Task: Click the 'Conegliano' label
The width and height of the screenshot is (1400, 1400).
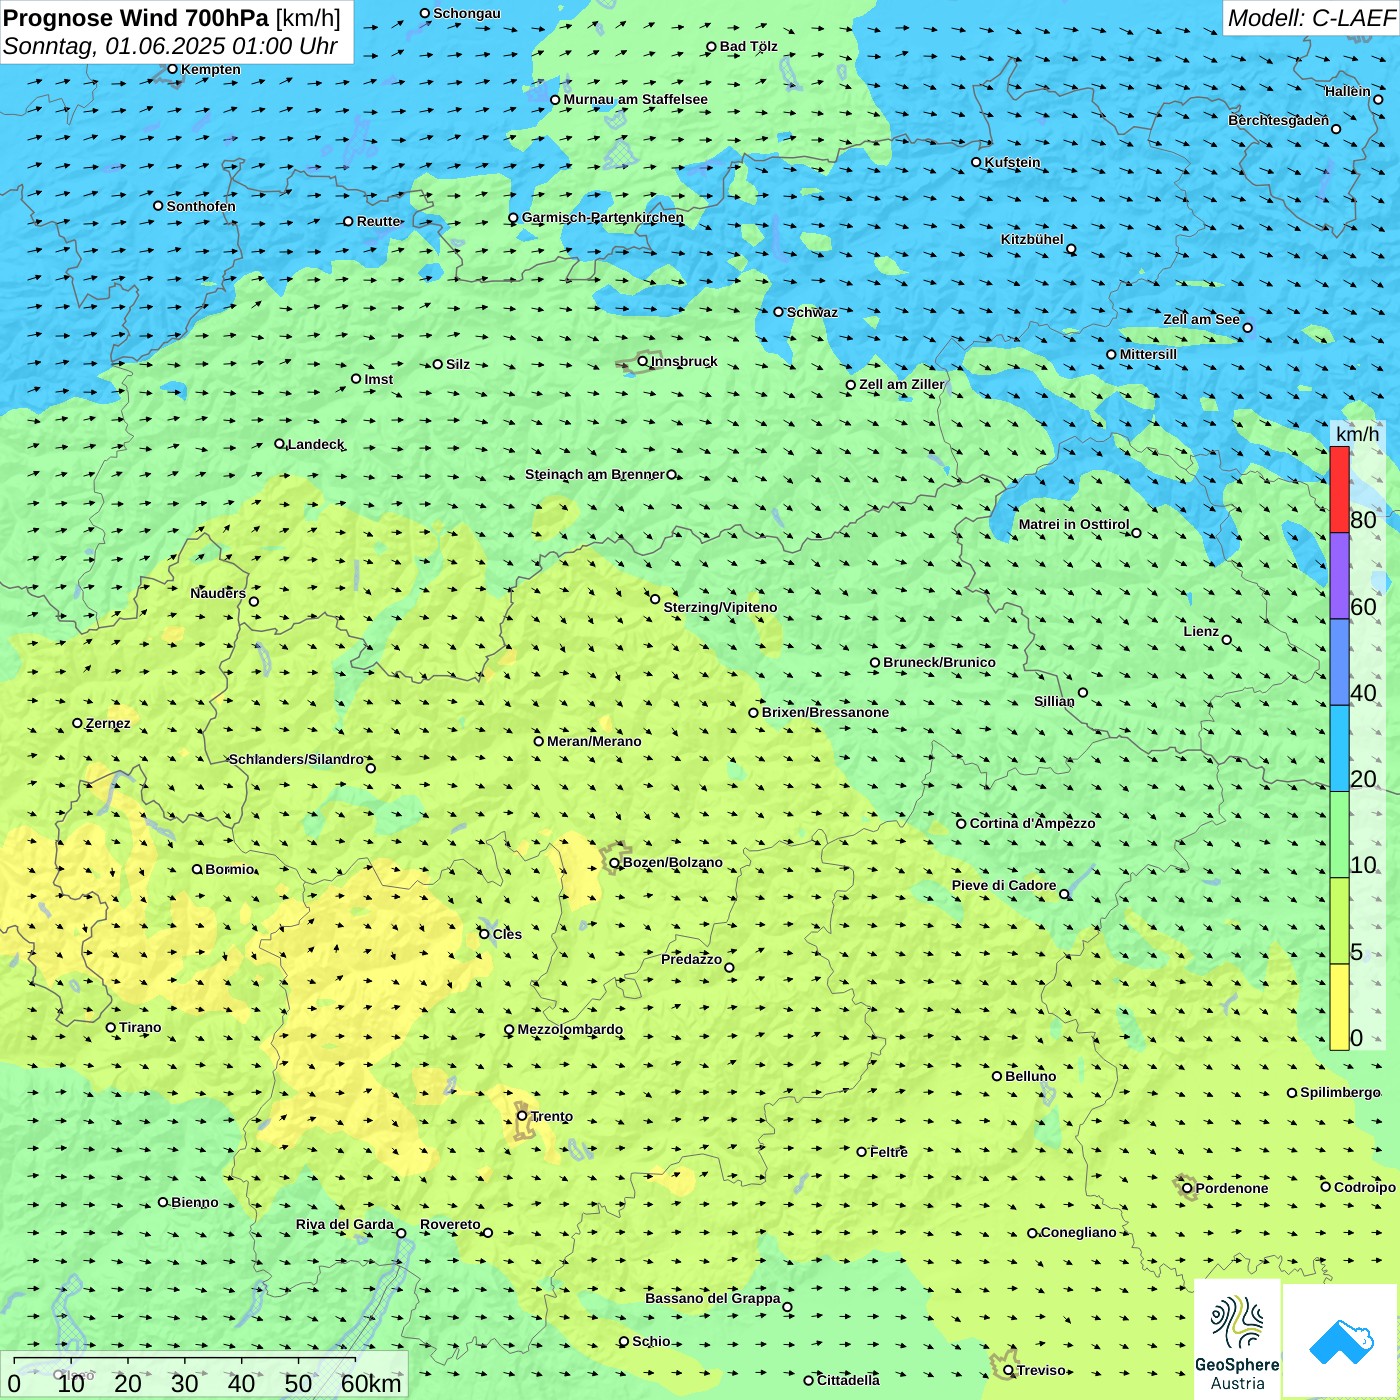Action: (x=1078, y=1232)
